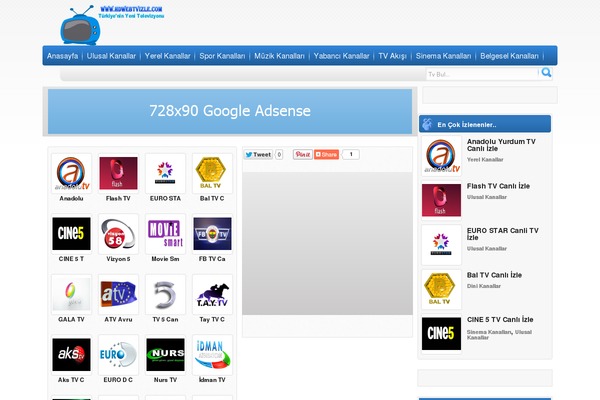Click Bal TV thumbnail in most-watched sidebar
The height and width of the screenshot is (400, 600).
(x=441, y=289)
